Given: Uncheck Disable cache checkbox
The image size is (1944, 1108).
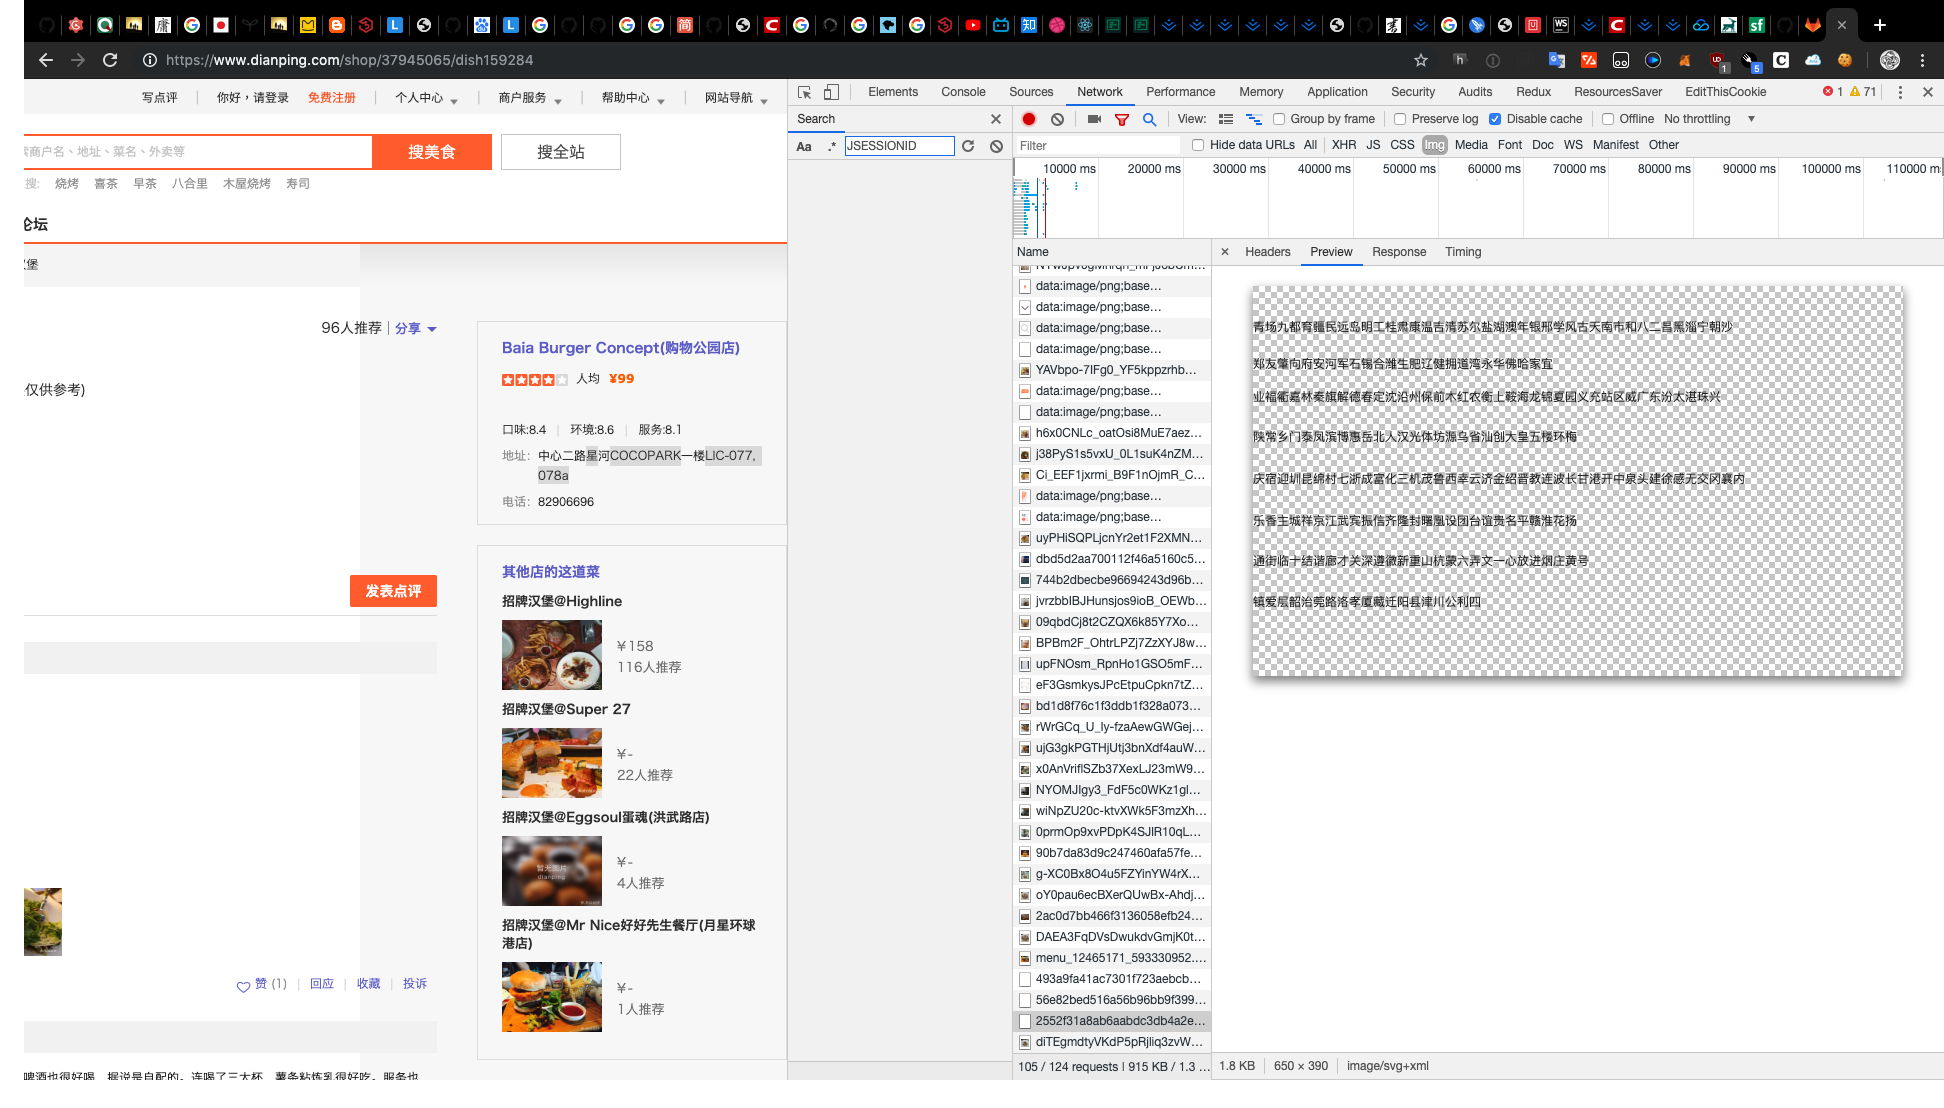Looking at the screenshot, I should [x=1495, y=119].
